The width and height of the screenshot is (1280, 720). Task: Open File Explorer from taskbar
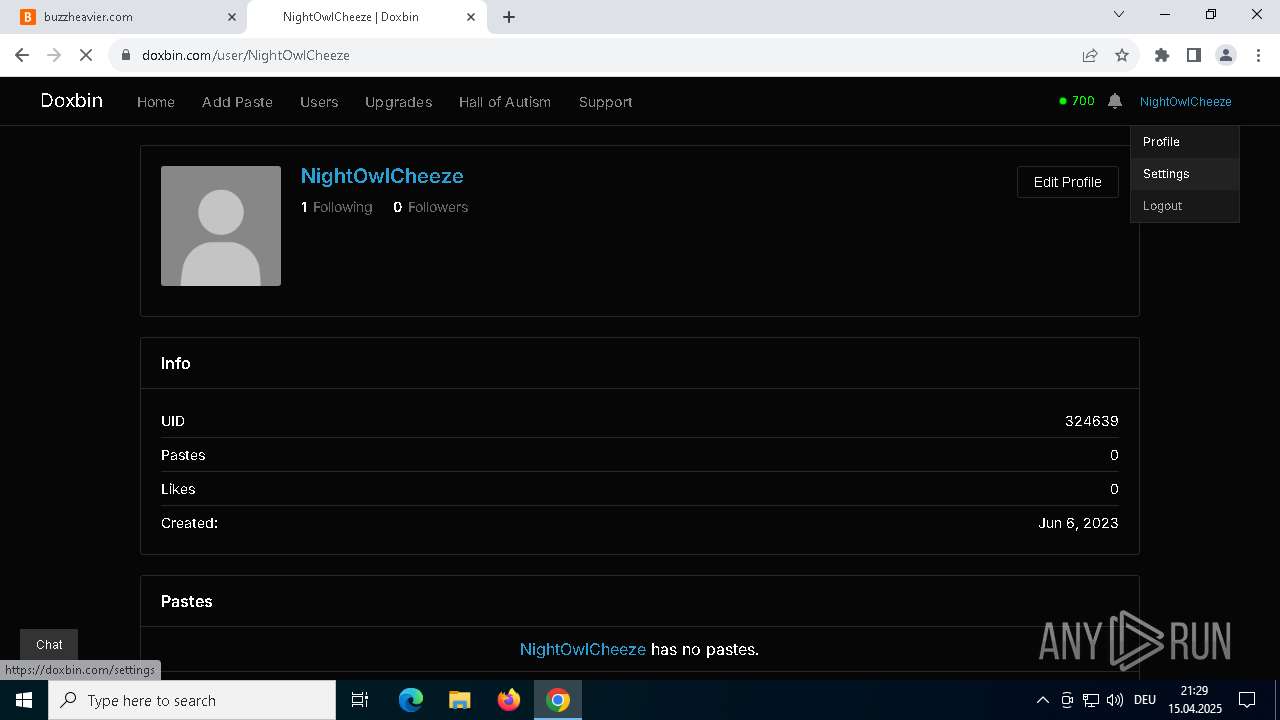coord(460,700)
